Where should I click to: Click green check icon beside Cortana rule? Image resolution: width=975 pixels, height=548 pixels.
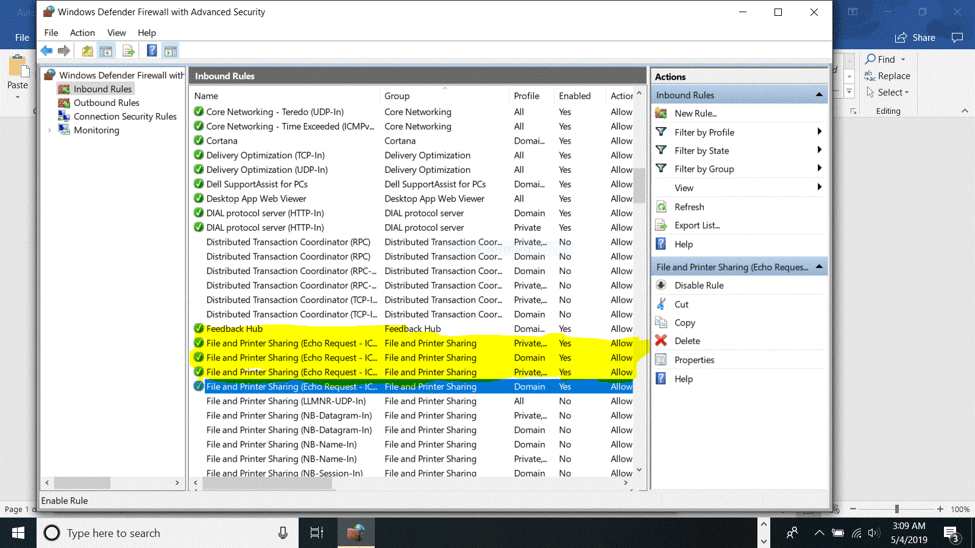click(198, 141)
